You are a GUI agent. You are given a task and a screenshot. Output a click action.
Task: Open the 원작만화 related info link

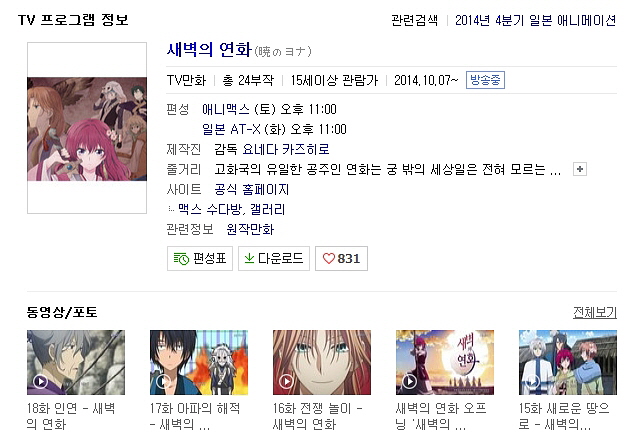(x=250, y=229)
